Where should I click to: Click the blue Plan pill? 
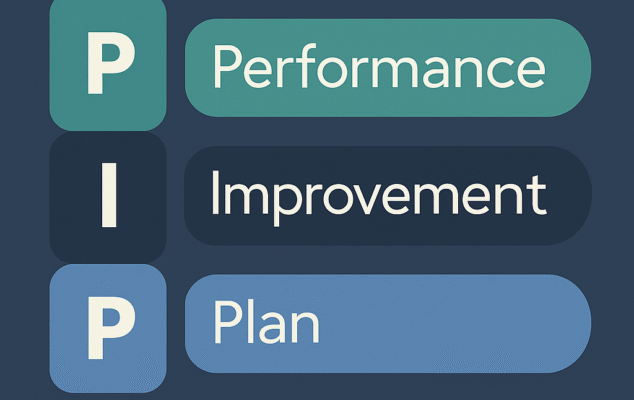(x=388, y=322)
